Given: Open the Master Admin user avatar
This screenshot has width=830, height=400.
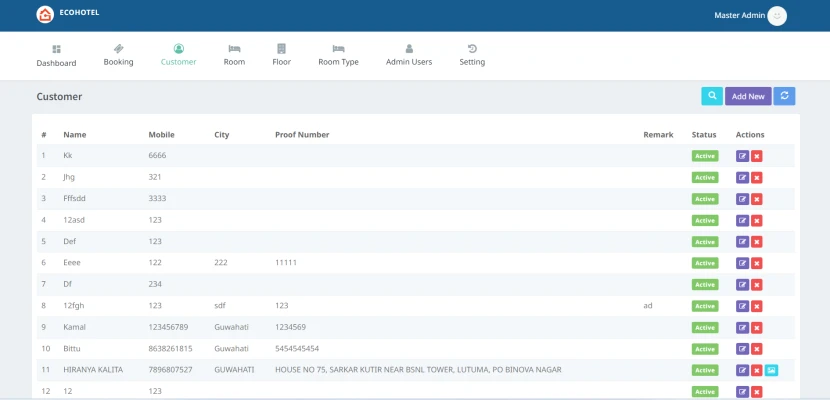Looking at the screenshot, I should pyautogui.click(x=778, y=15).
